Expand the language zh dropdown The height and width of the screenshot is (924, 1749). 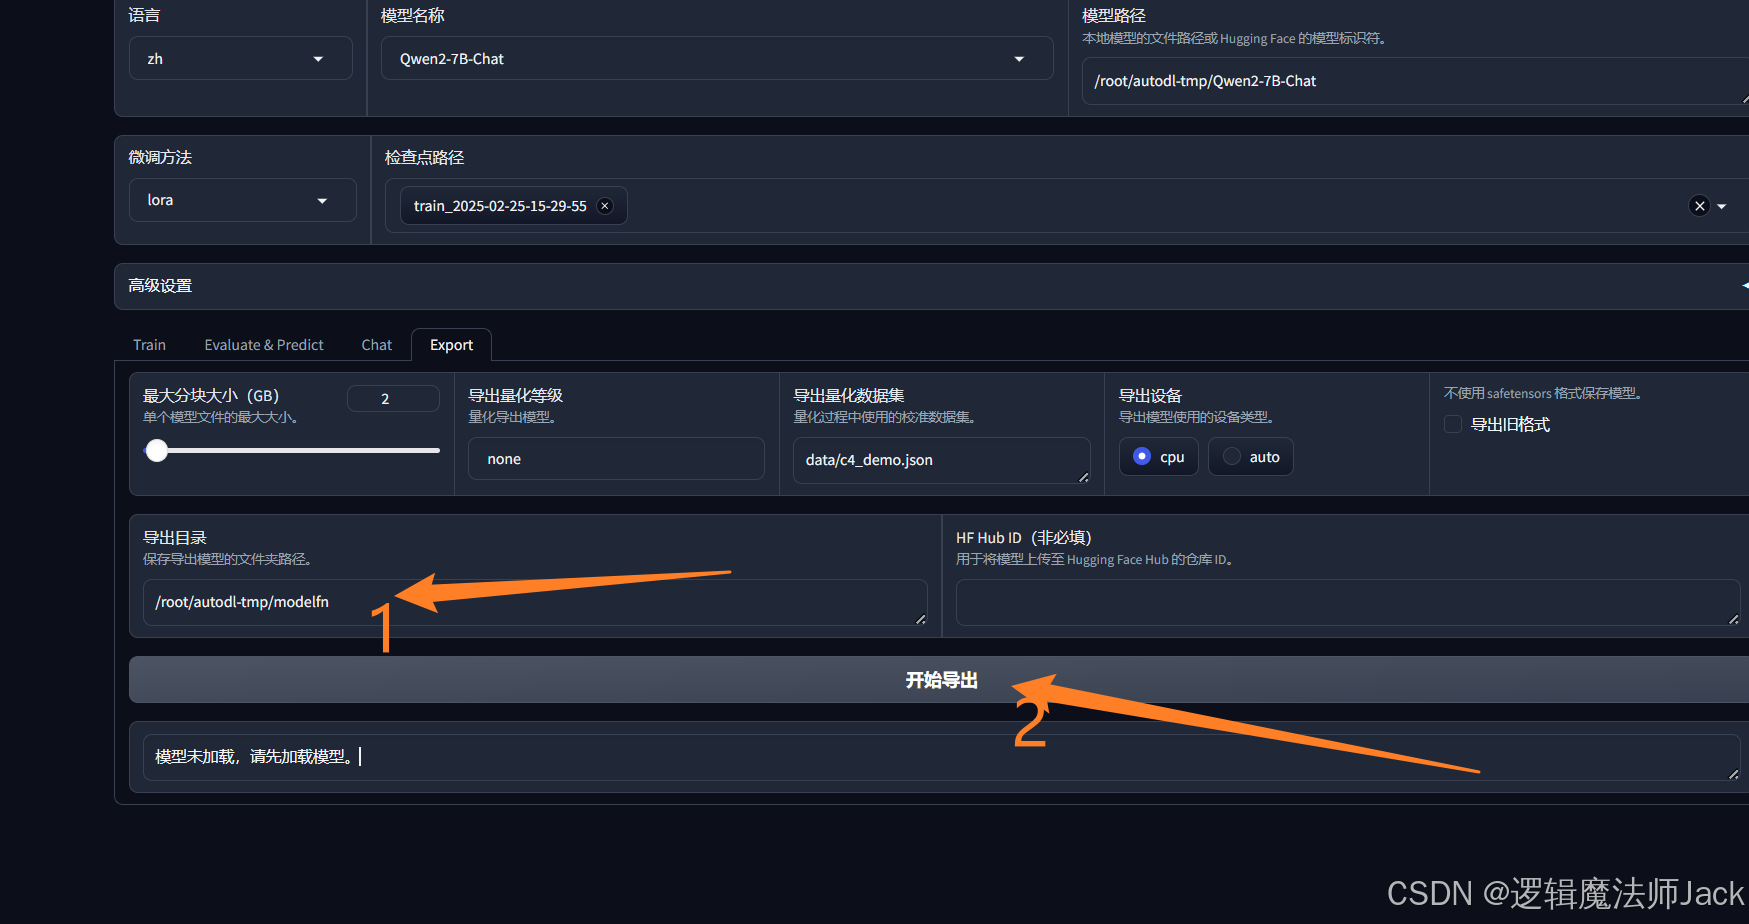pos(240,59)
